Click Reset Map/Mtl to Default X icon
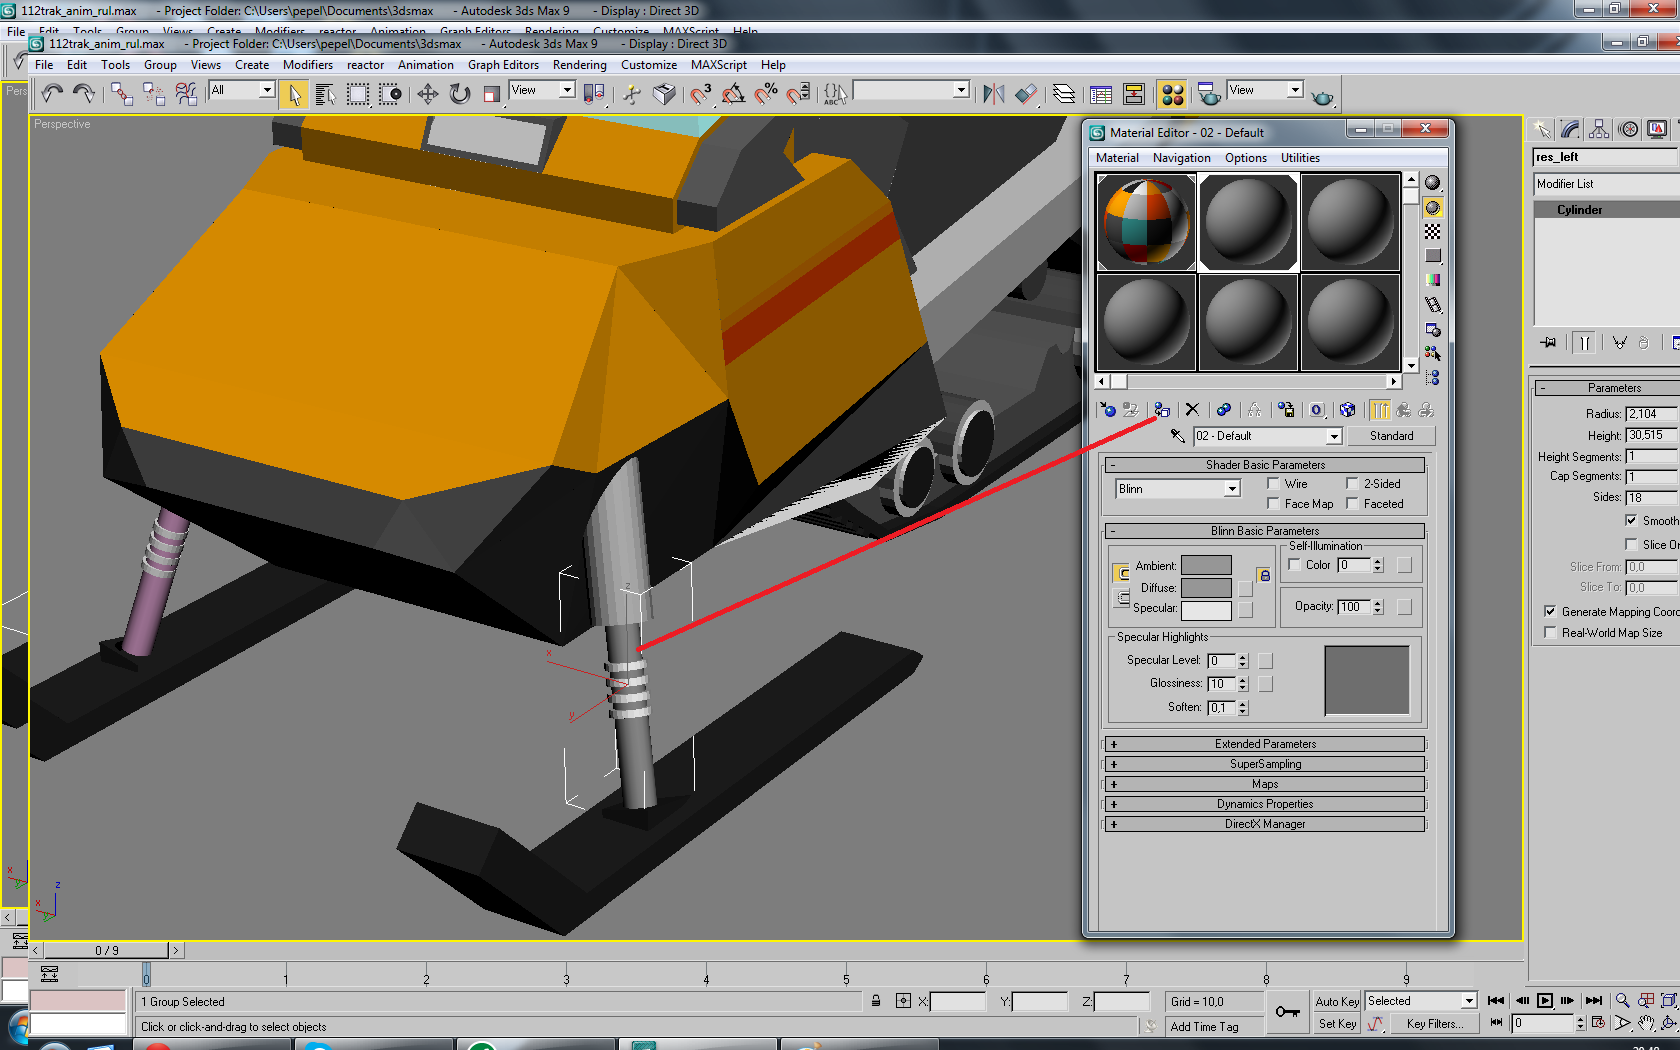Image resolution: width=1680 pixels, height=1050 pixels. pos(1192,410)
